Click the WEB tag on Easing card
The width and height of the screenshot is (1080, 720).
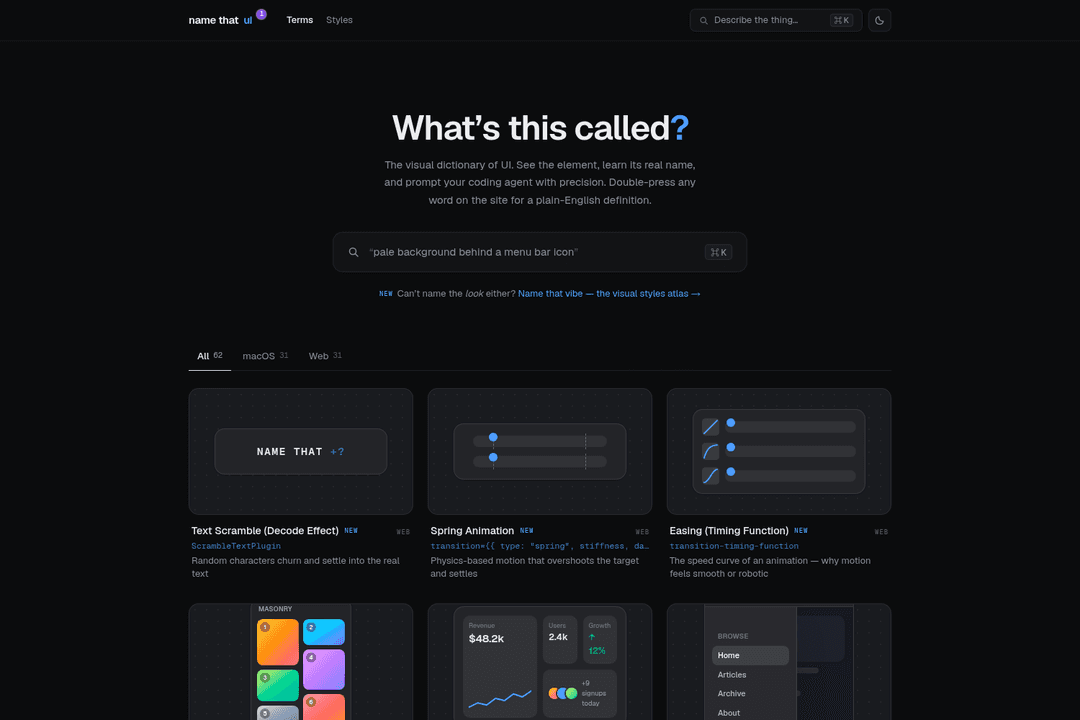(881, 532)
